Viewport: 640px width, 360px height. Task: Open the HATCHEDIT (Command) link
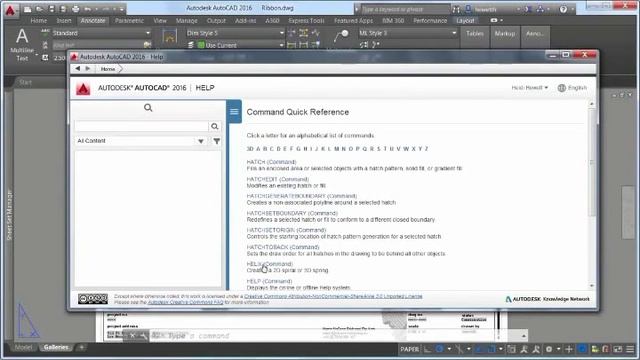click(x=278, y=179)
